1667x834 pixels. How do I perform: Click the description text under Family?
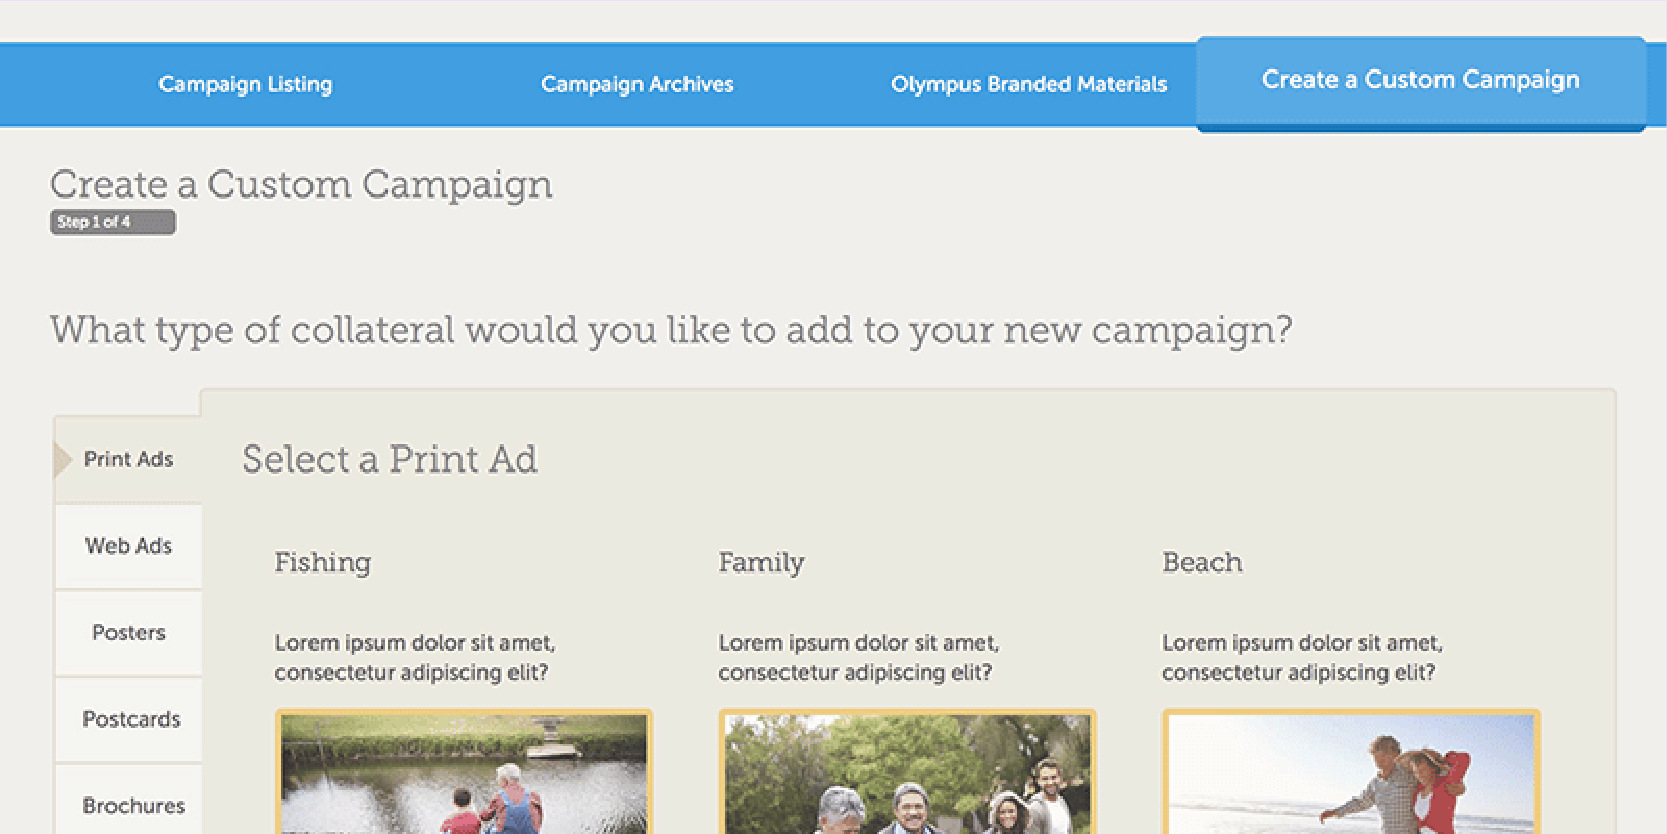click(x=858, y=657)
